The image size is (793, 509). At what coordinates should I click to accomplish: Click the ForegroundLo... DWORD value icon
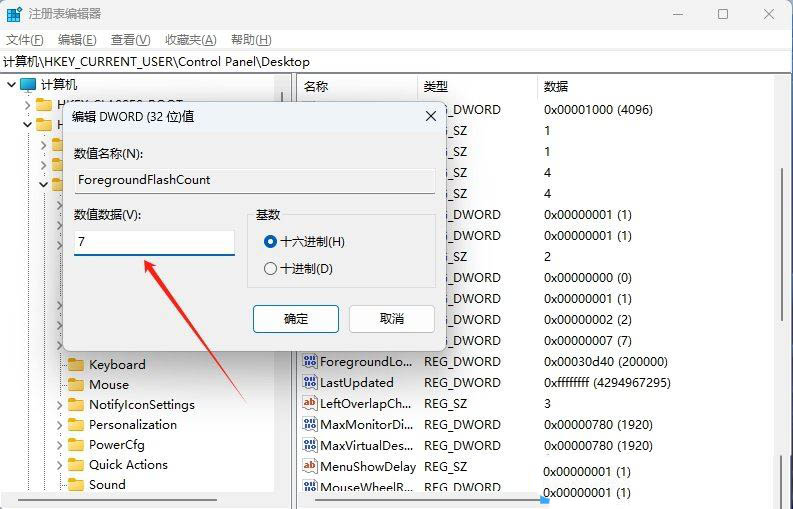[309, 362]
